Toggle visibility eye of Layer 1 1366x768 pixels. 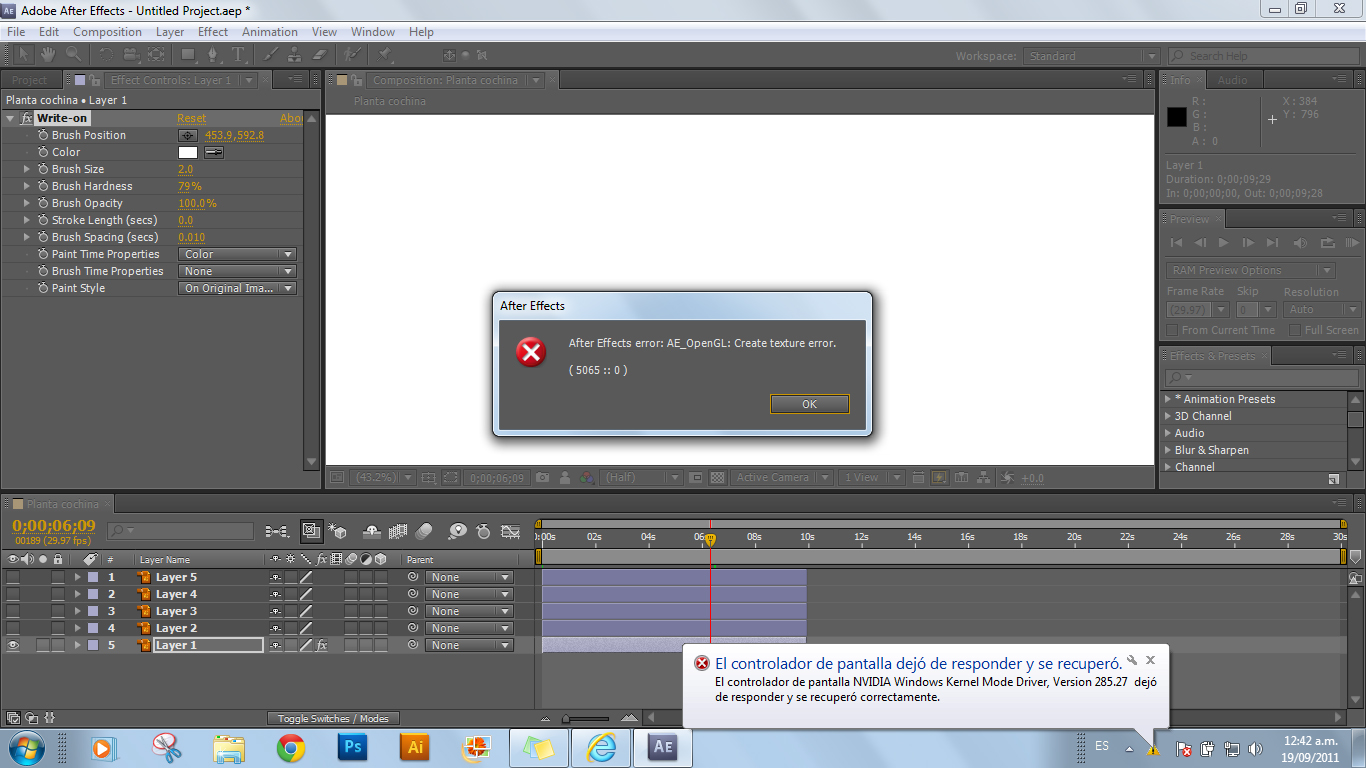(13, 645)
